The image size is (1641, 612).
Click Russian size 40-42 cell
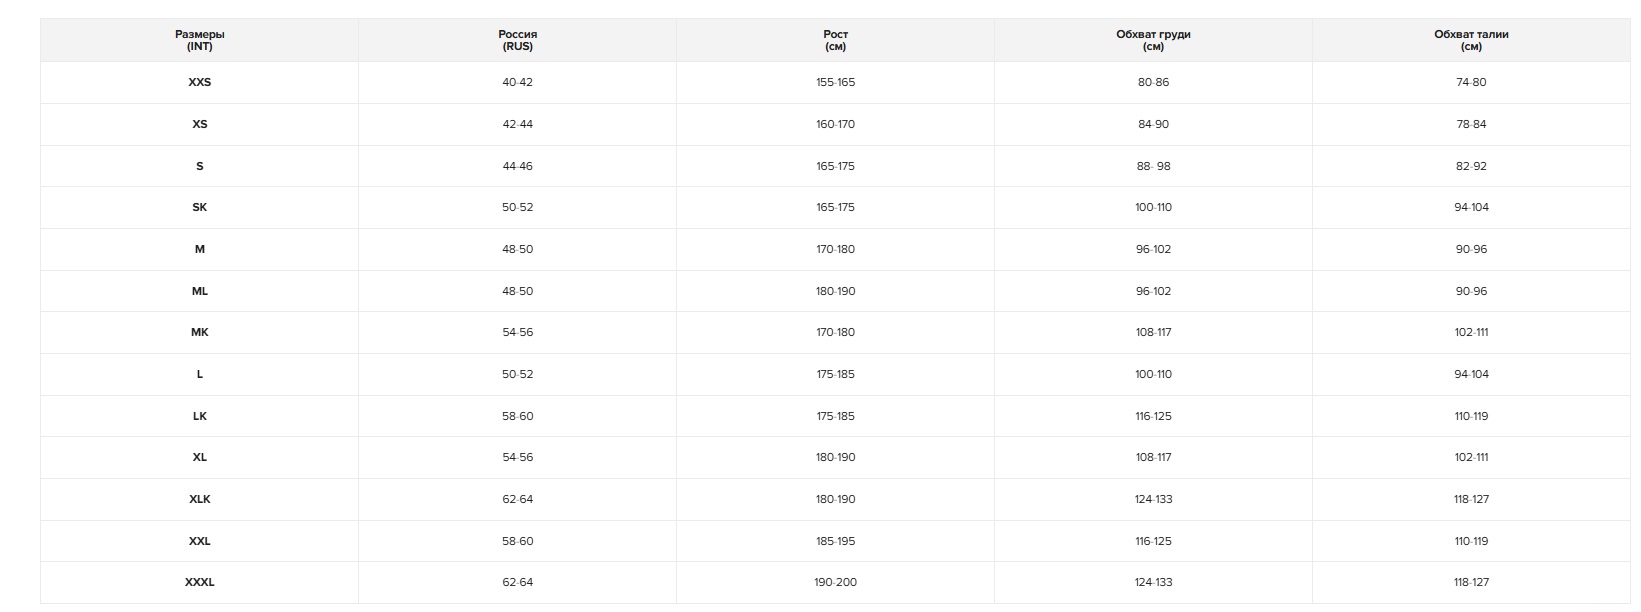click(518, 82)
